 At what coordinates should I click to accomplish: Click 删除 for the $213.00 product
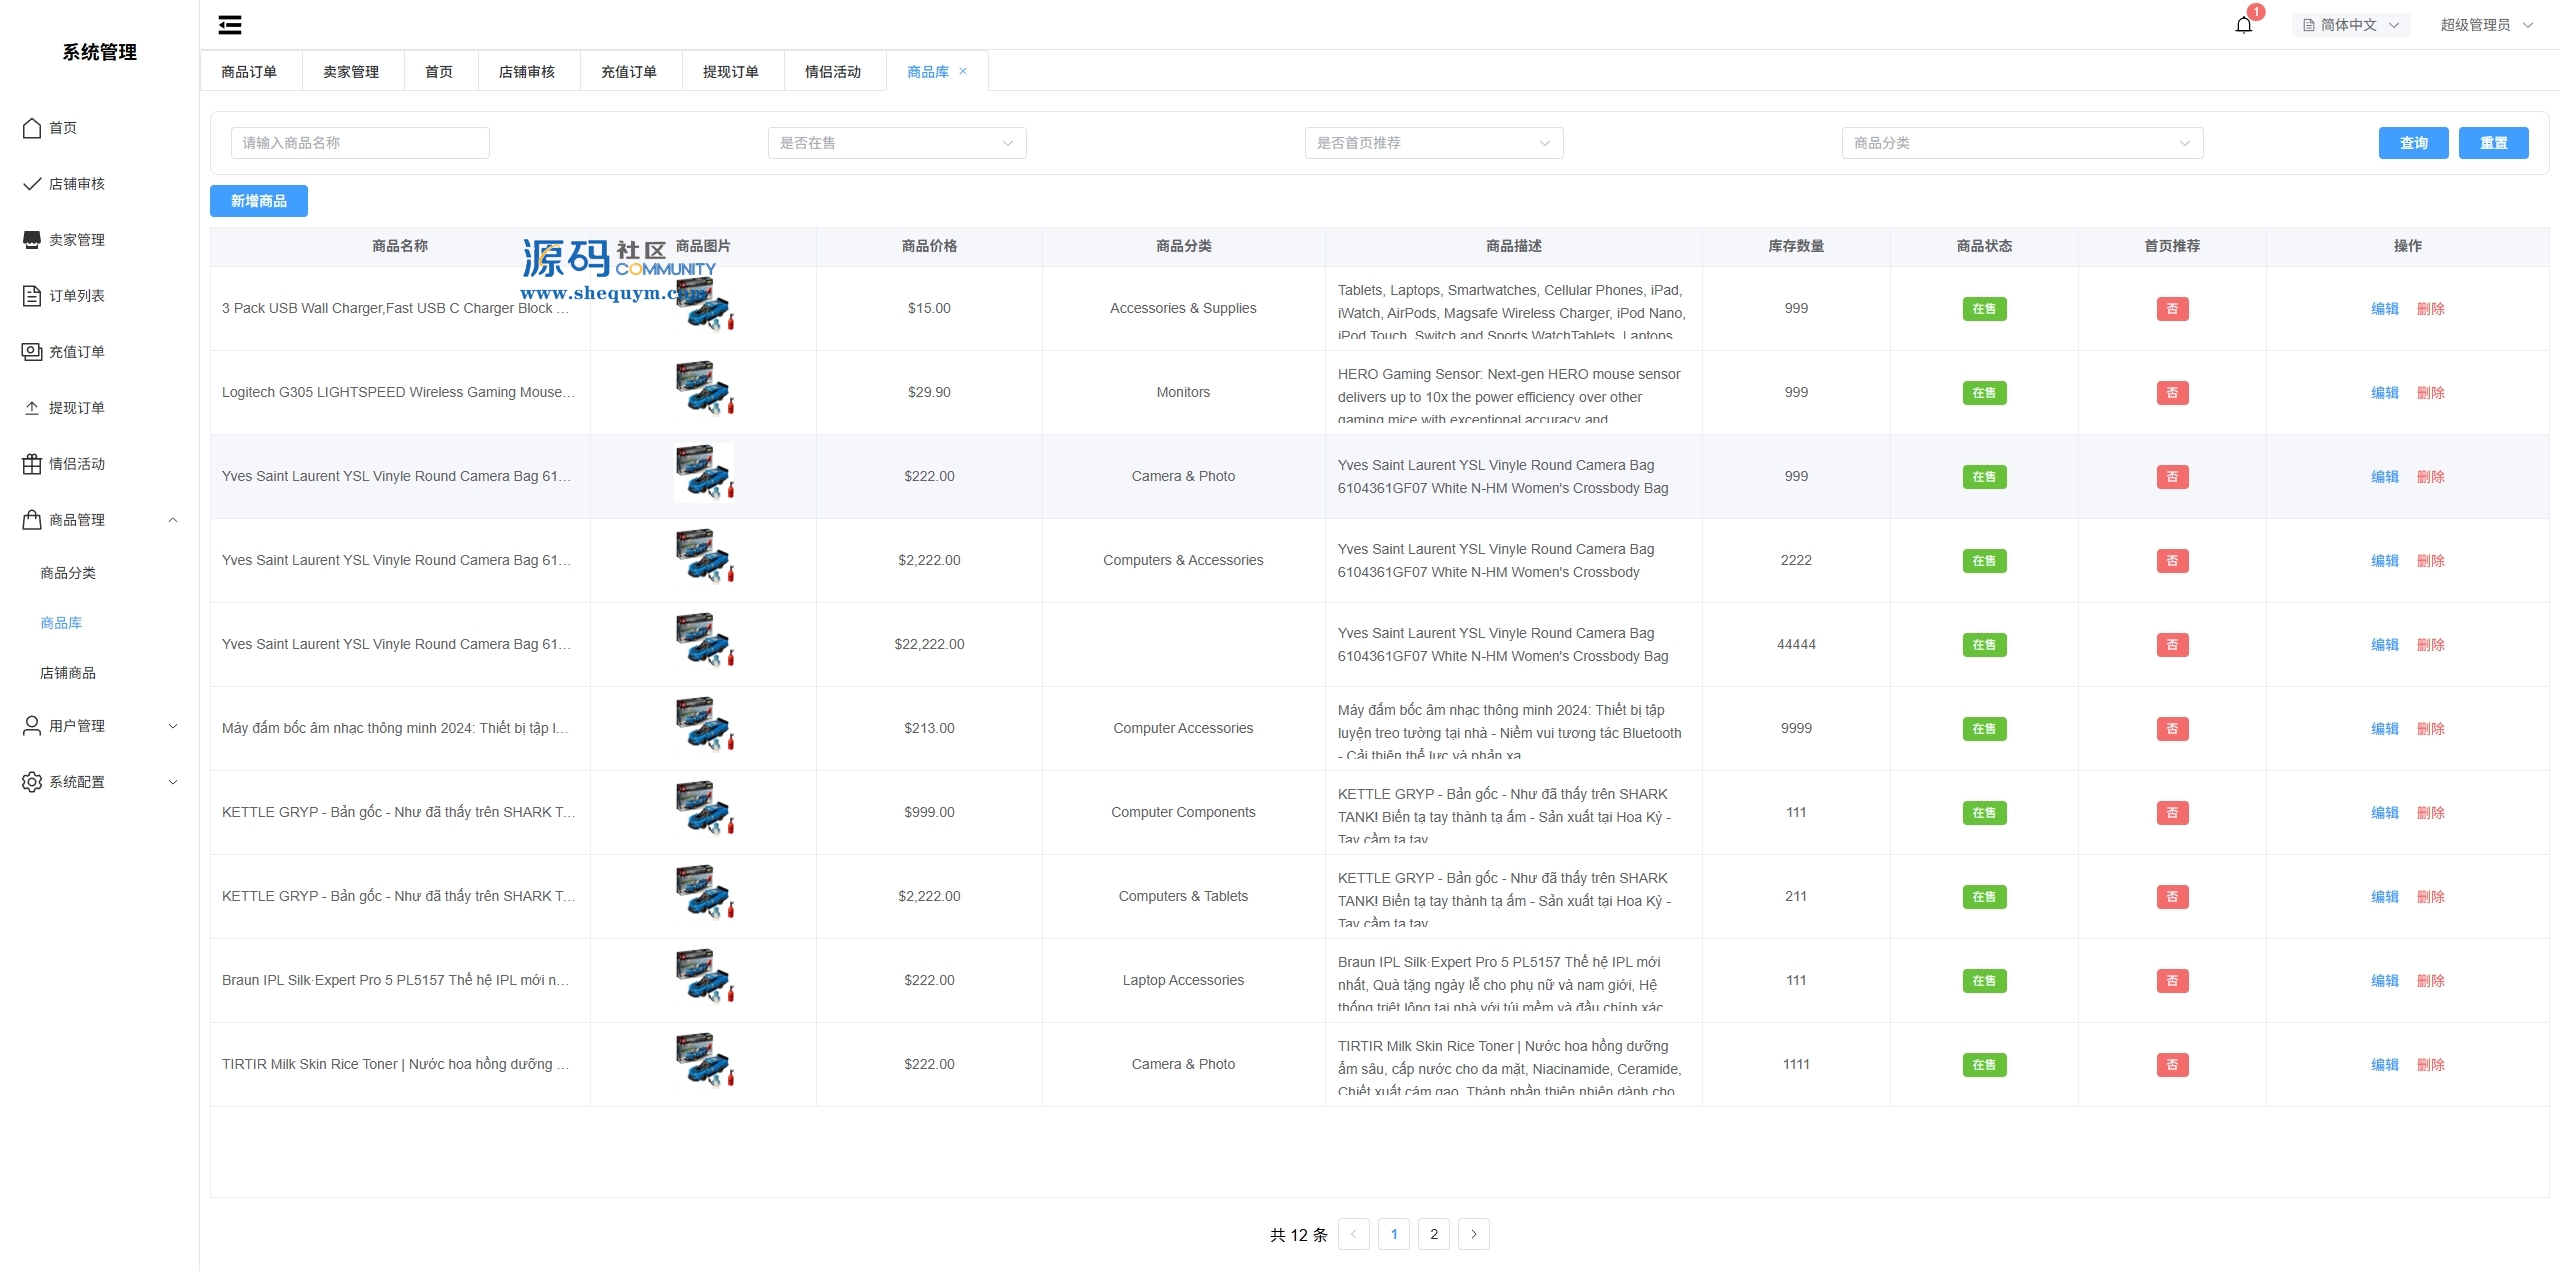click(x=2430, y=729)
